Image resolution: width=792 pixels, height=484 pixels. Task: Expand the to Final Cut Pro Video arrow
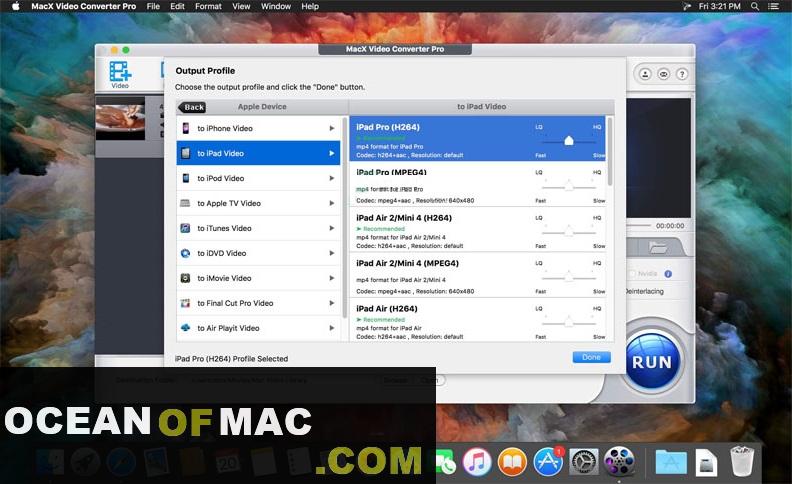(331, 303)
